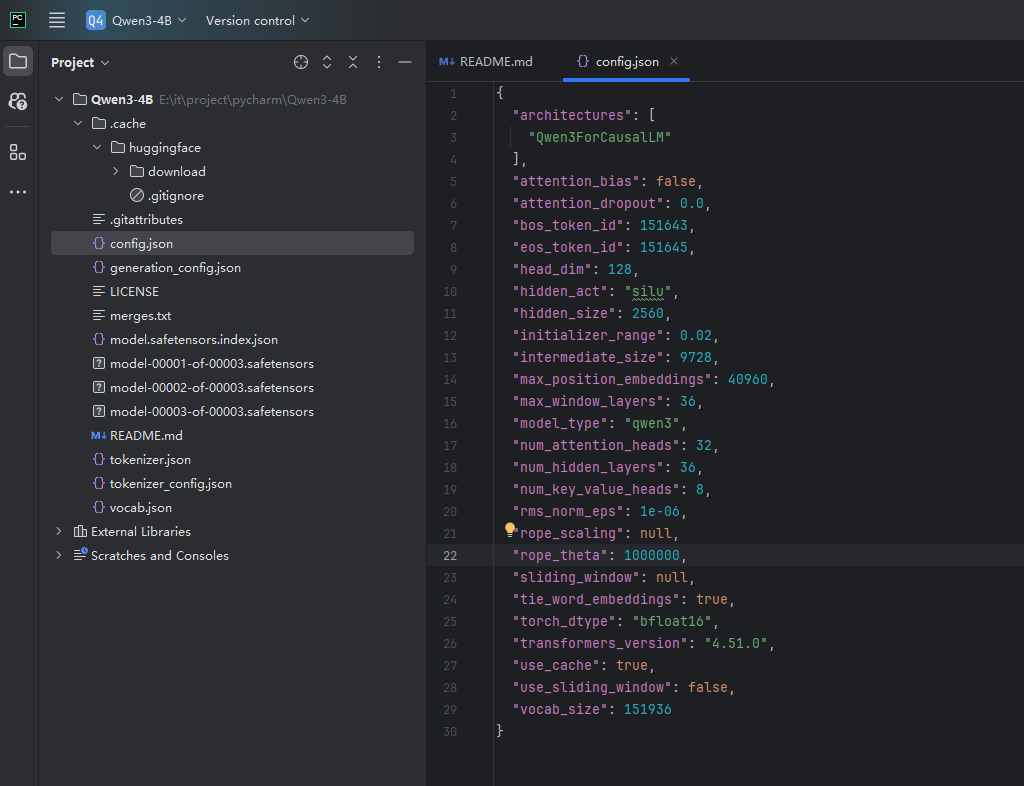Collapse the Qwen3-4B root folder
Image resolution: width=1024 pixels, height=786 pixels.
(59, 99)
